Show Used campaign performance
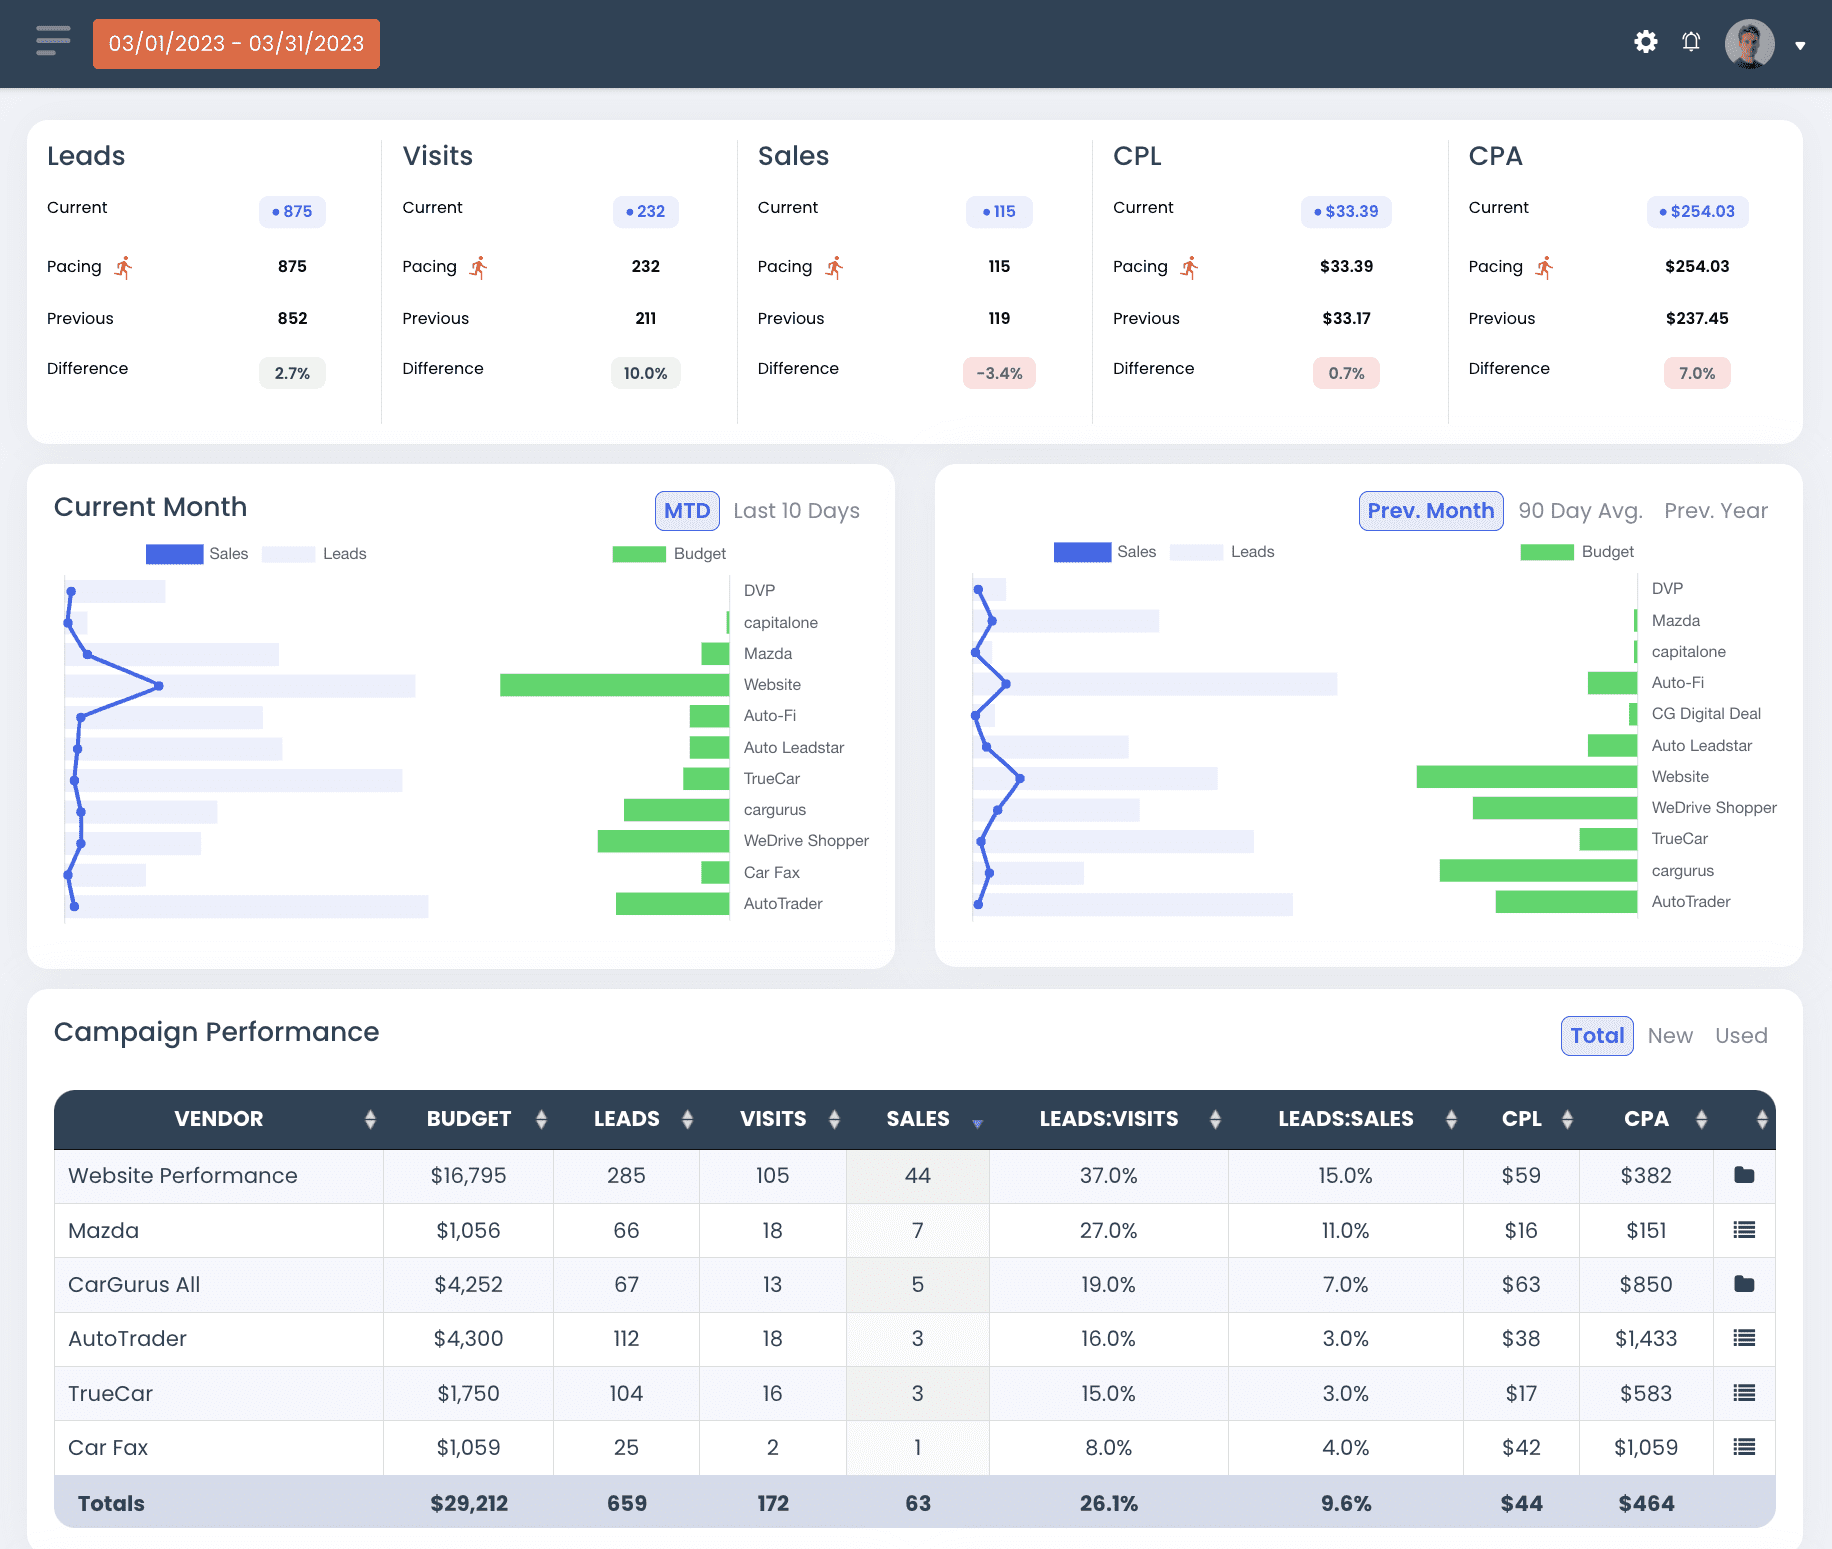 pyautogui.click(x=1741, y=1036)
